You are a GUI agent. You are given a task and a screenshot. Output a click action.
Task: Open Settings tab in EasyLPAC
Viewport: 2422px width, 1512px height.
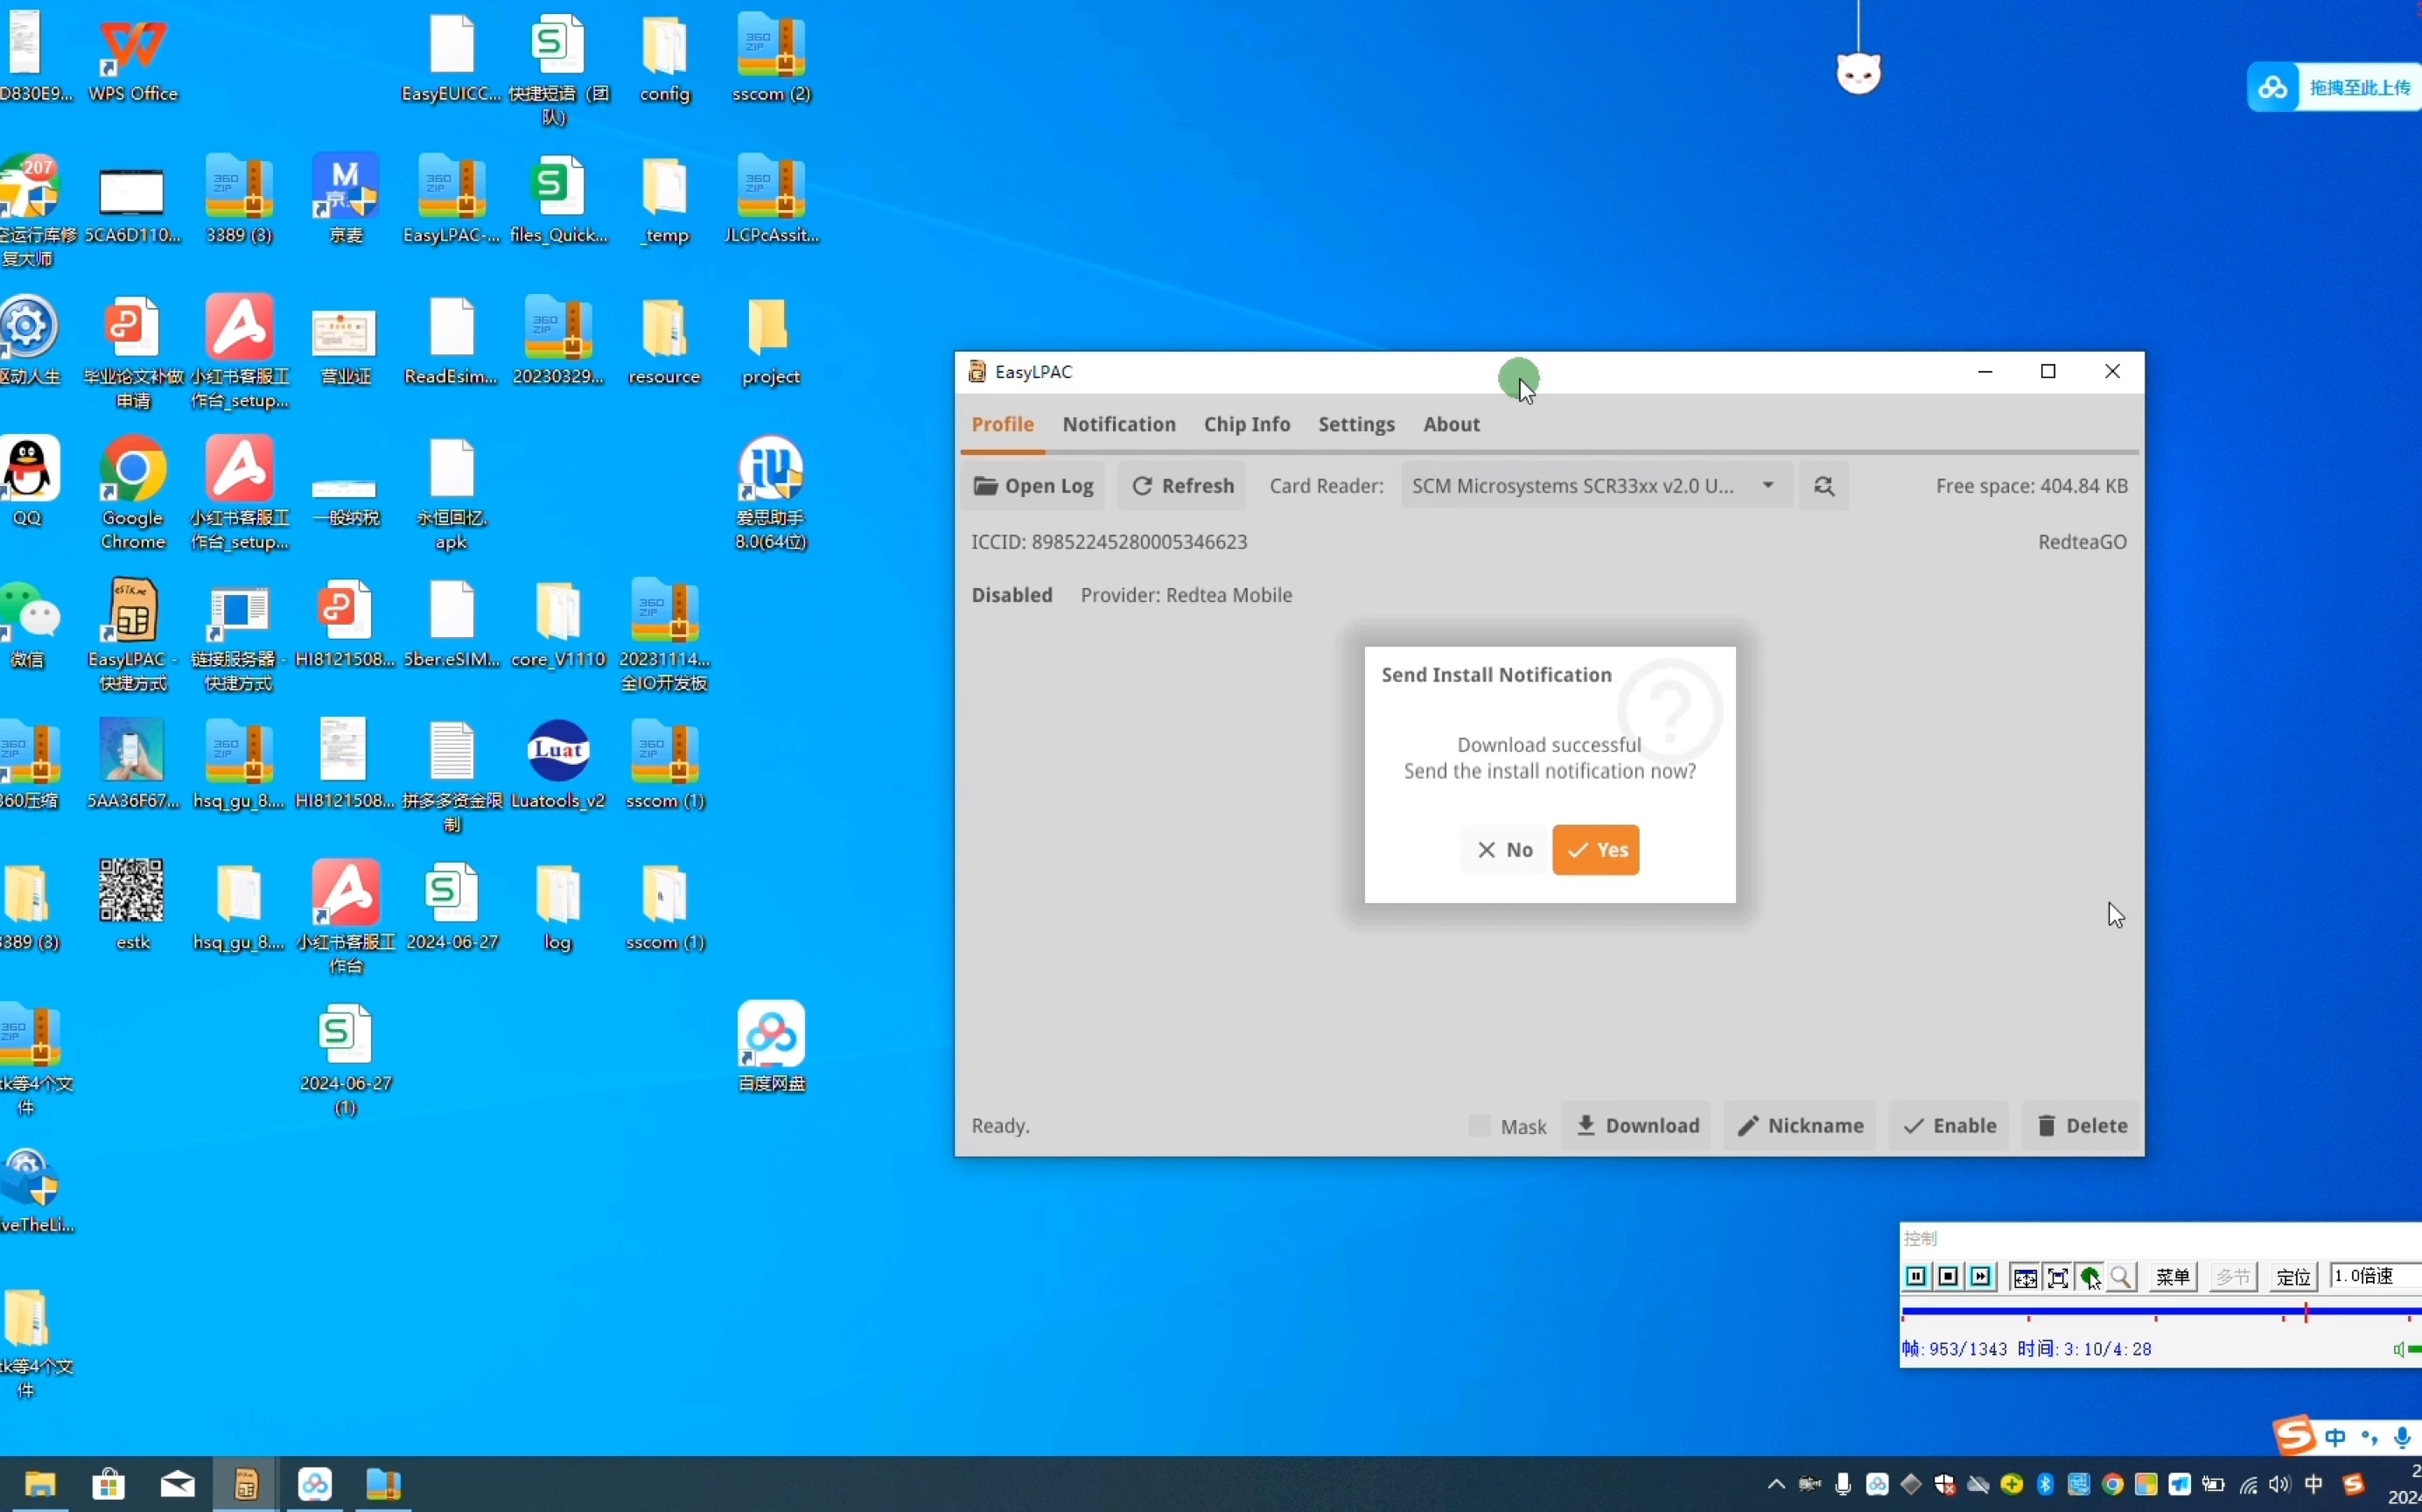click(1356, 423)
